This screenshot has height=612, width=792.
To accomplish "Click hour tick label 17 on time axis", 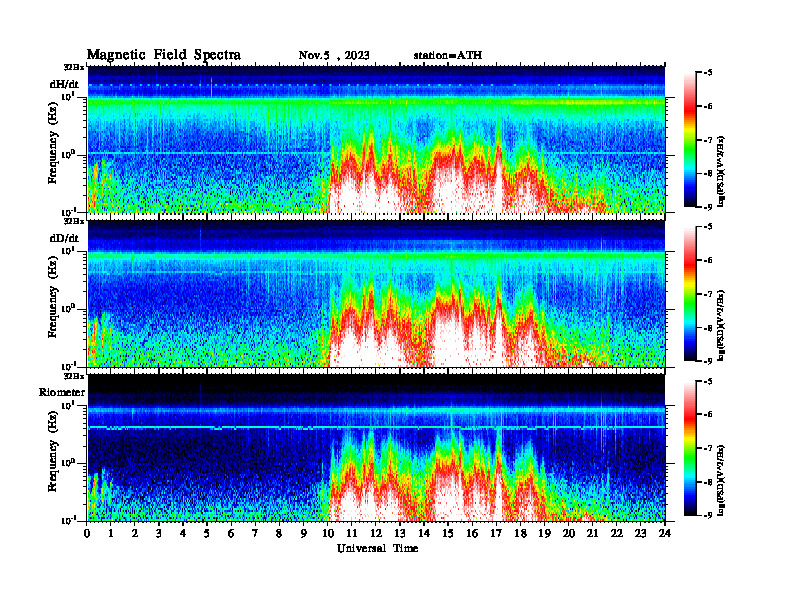I will (497, 533).
